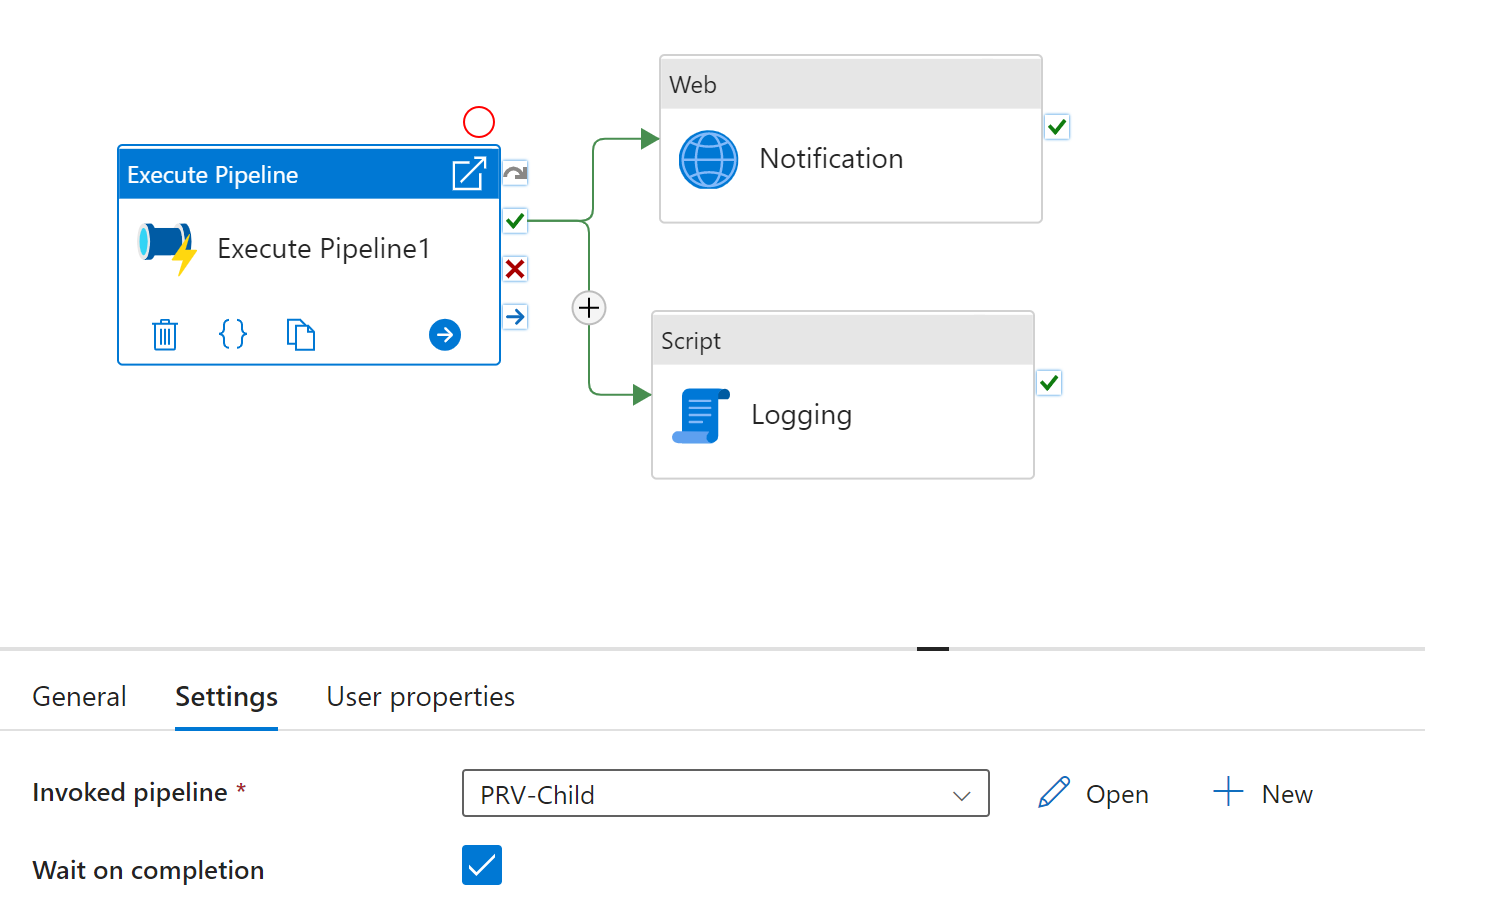Screen dimensions: 1505x914
Task: Click the Script icon on Logging activity
Action: point(700,414)
